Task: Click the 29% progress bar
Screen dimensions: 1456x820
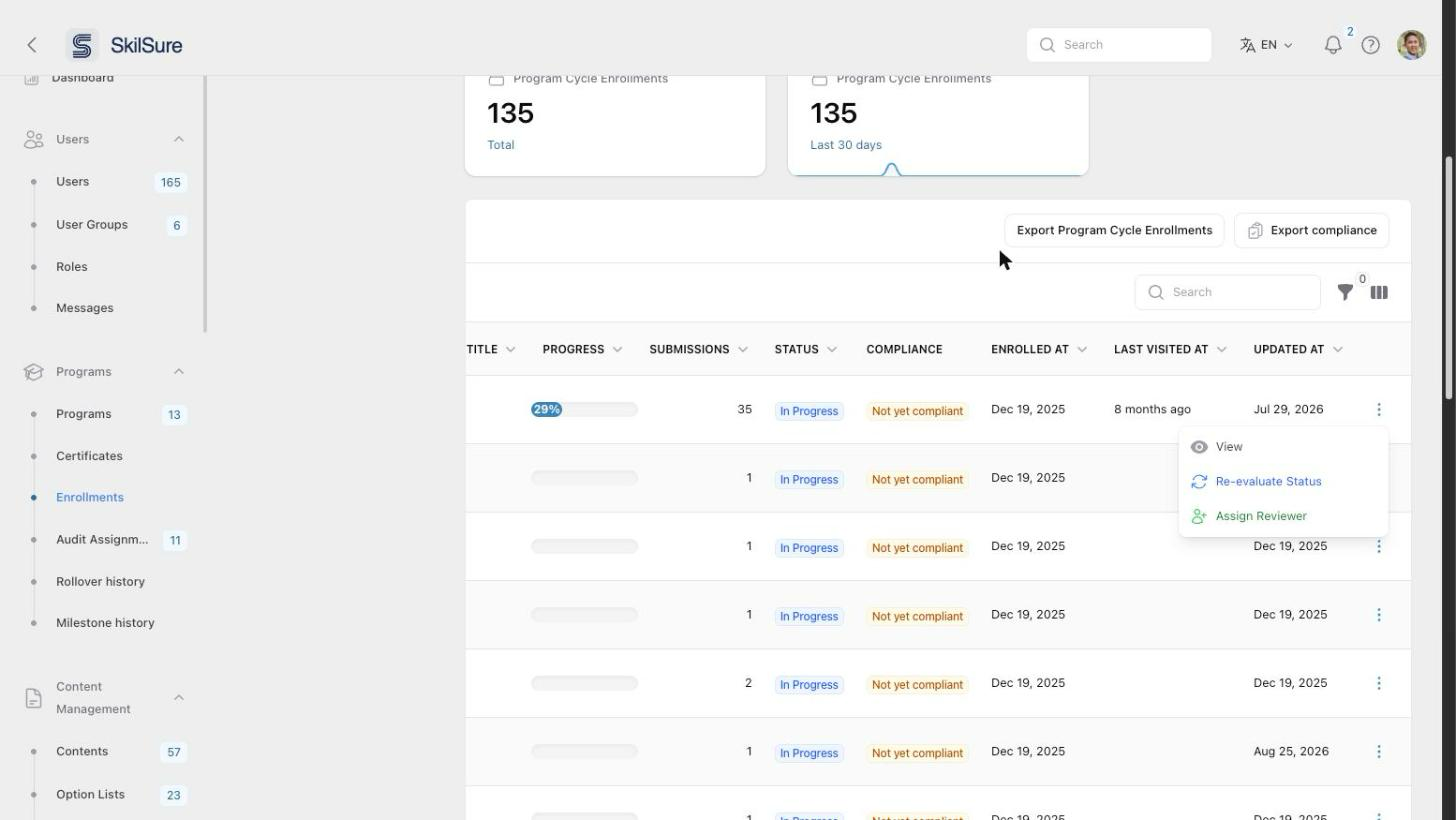Action: (584, 410)
